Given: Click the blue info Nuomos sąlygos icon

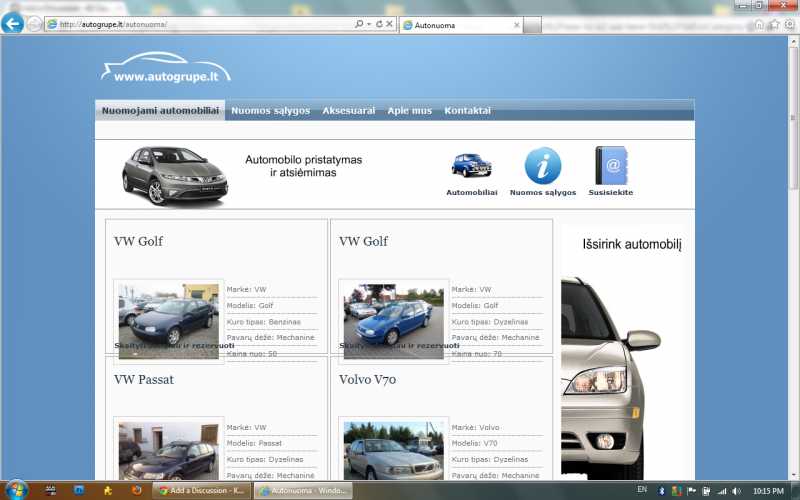Looking at the screenshot, I should click(543, 165).
